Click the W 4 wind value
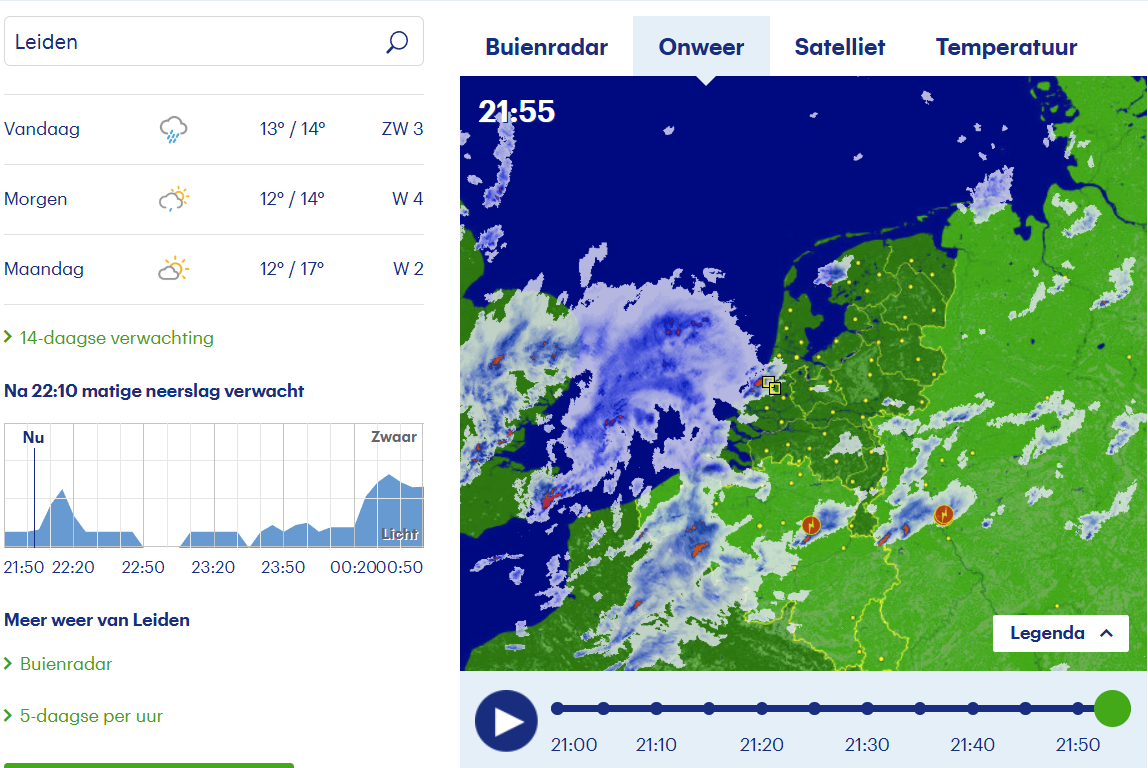 point(407,199)
